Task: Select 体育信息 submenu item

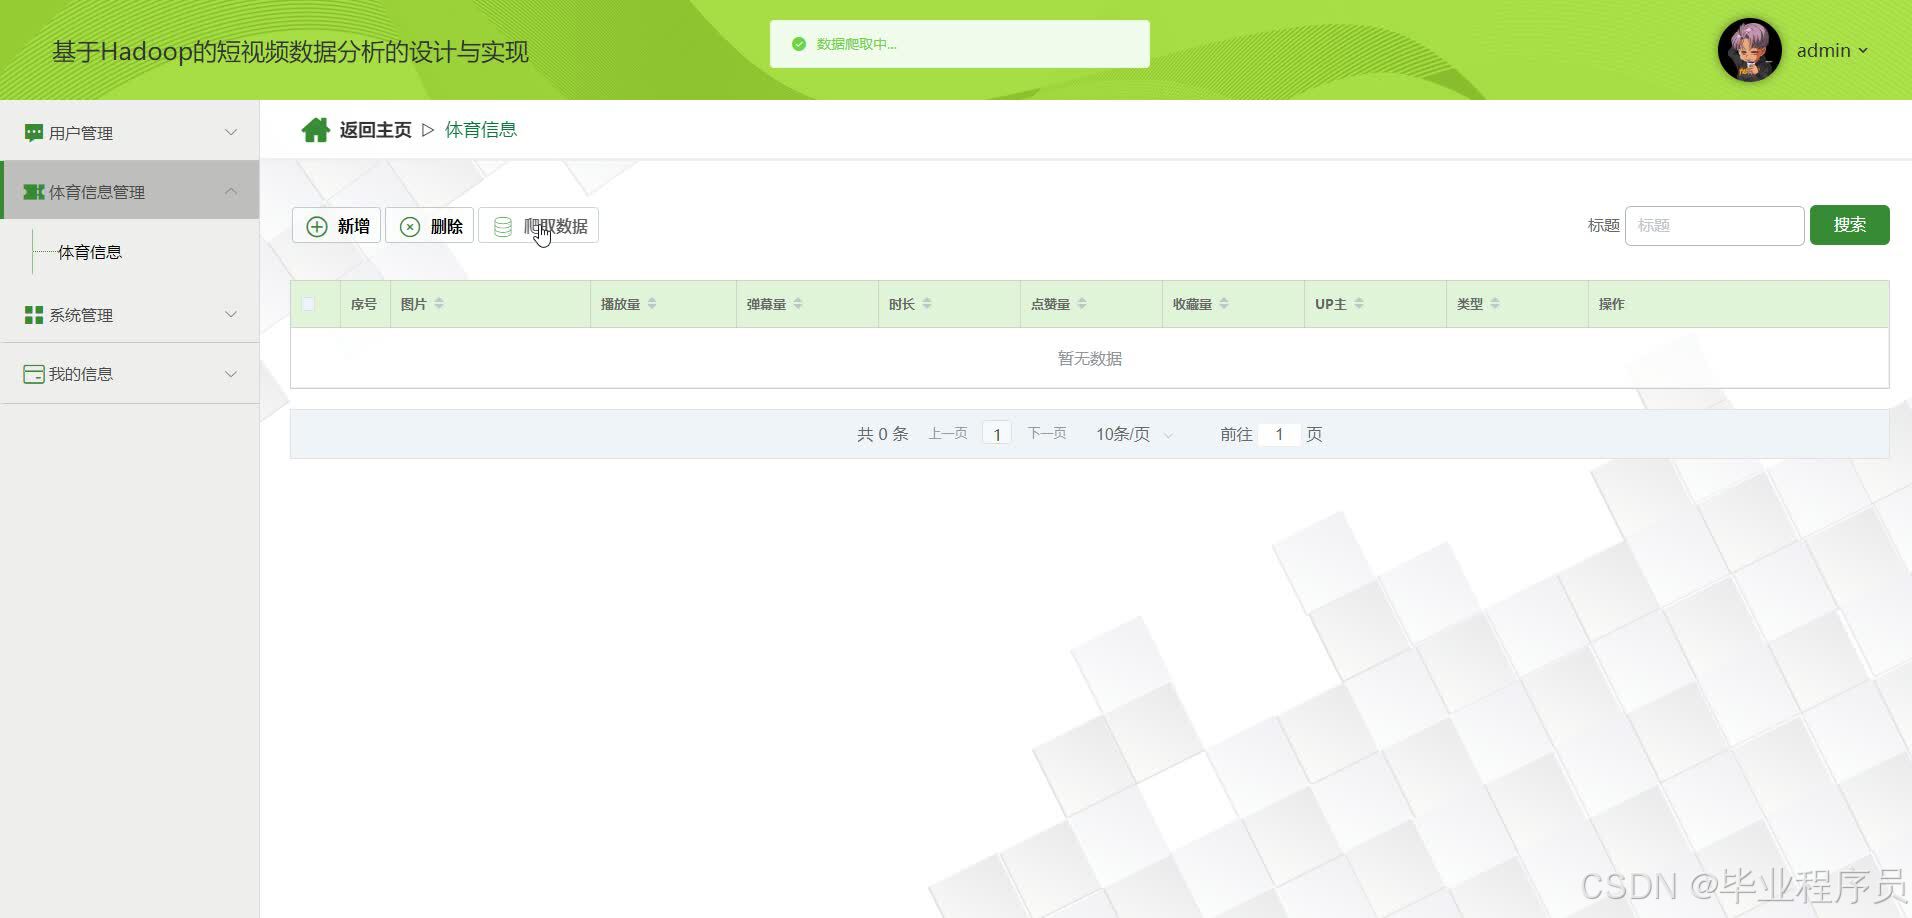Action: (90, 252)
